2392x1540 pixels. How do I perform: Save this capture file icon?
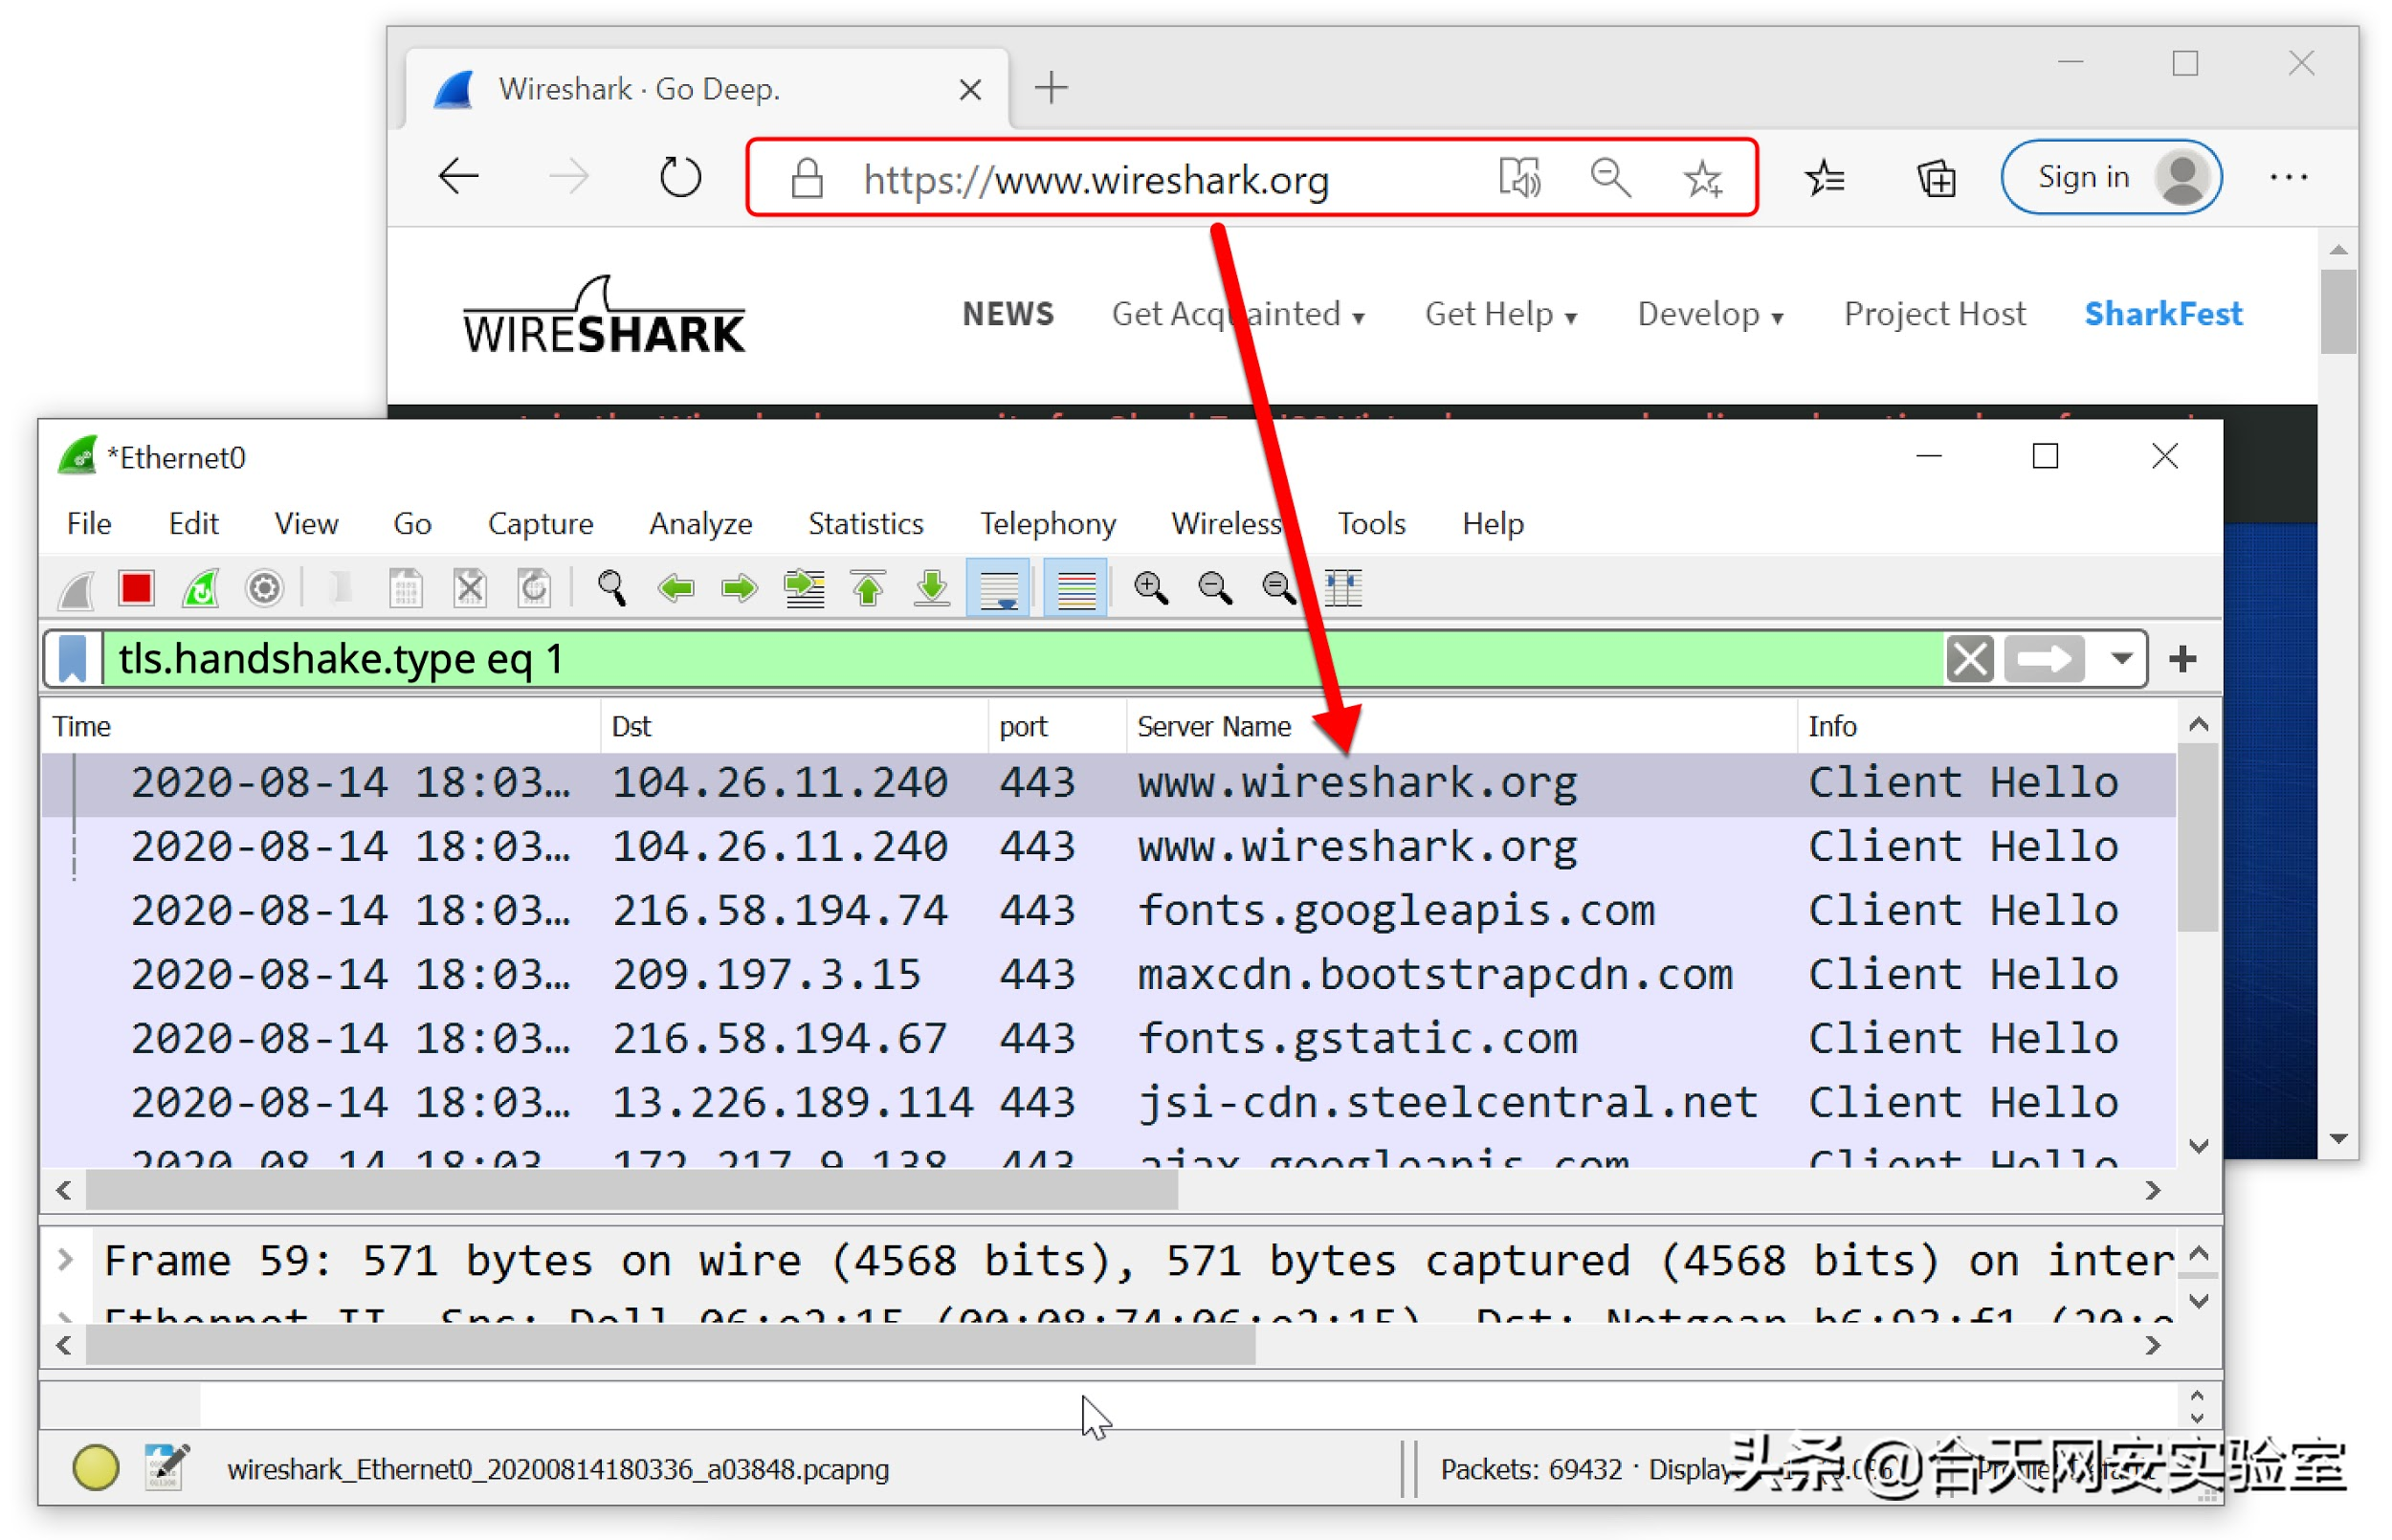[406, 588]
